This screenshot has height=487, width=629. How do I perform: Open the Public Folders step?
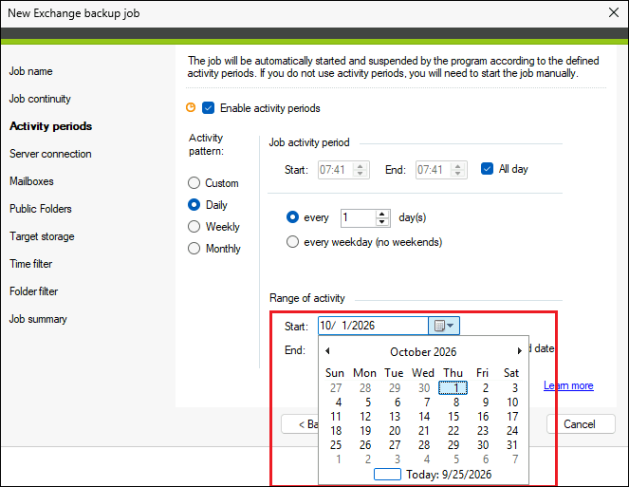point(41,209)
